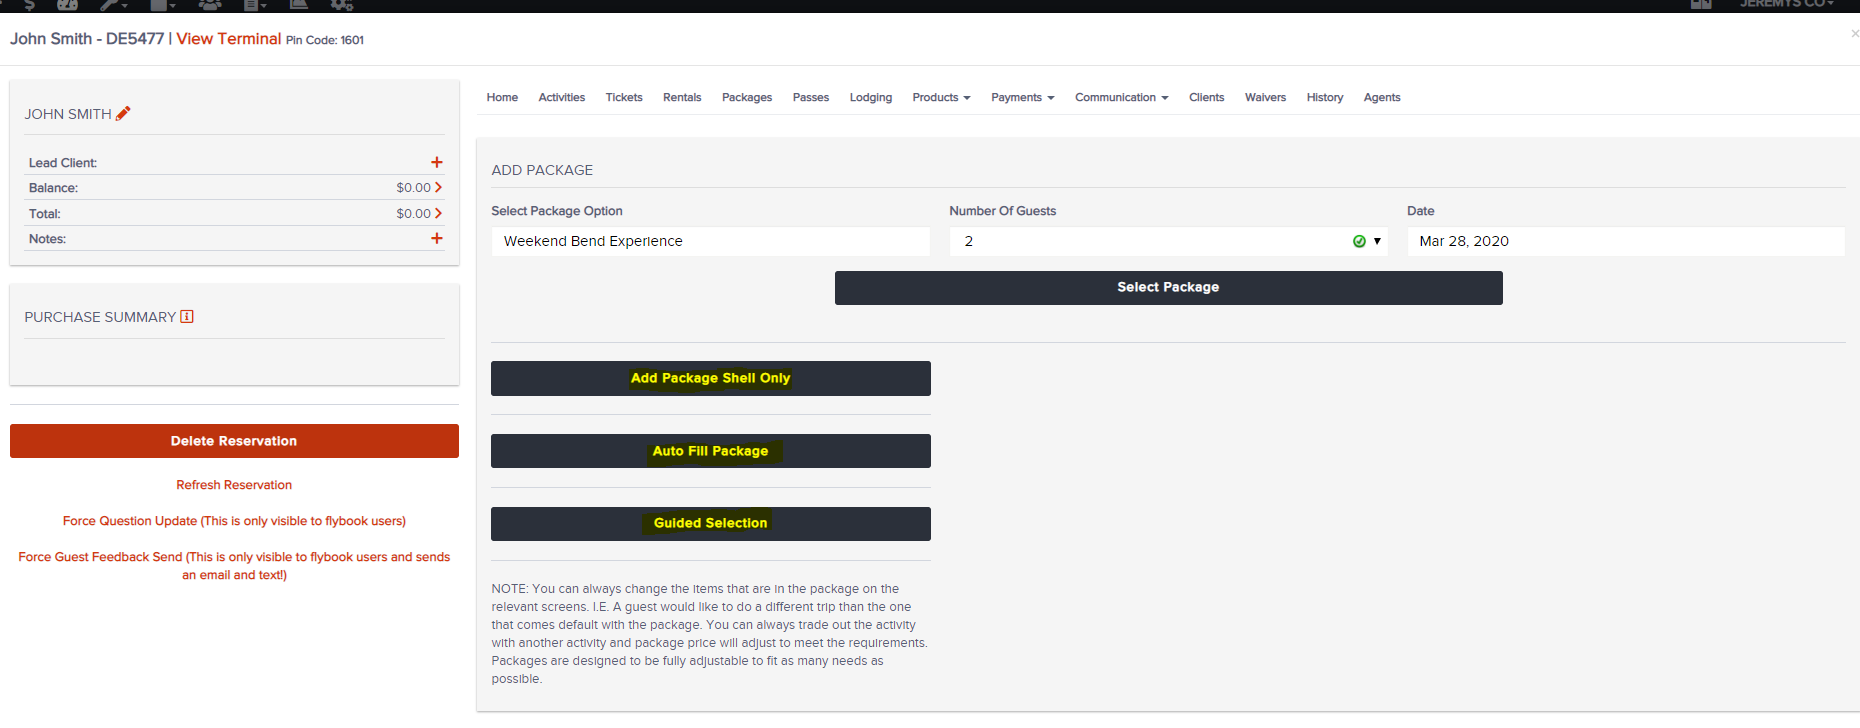Click the Auto Fill Package button

coord(711,451)
